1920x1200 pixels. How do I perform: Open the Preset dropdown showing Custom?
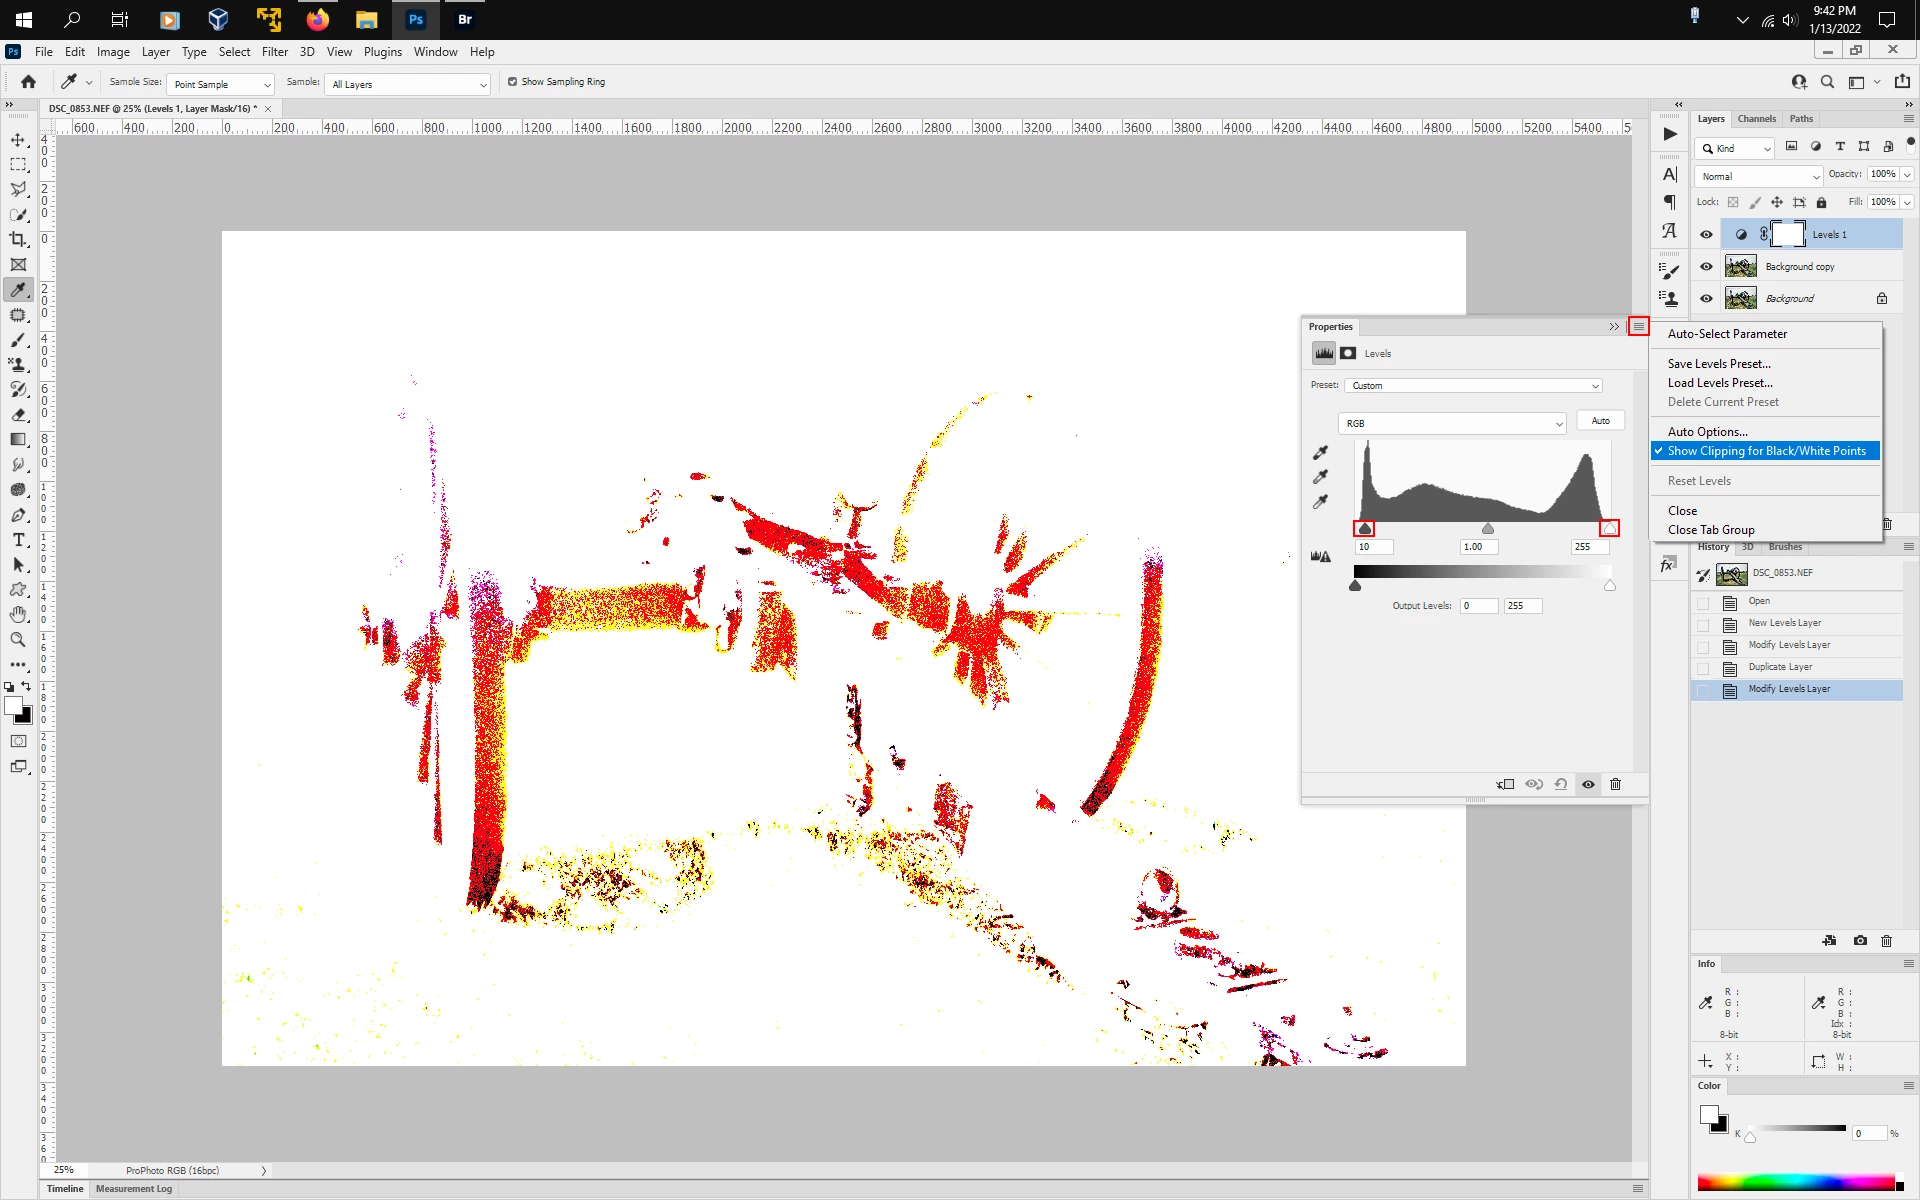click(1473, 386)
